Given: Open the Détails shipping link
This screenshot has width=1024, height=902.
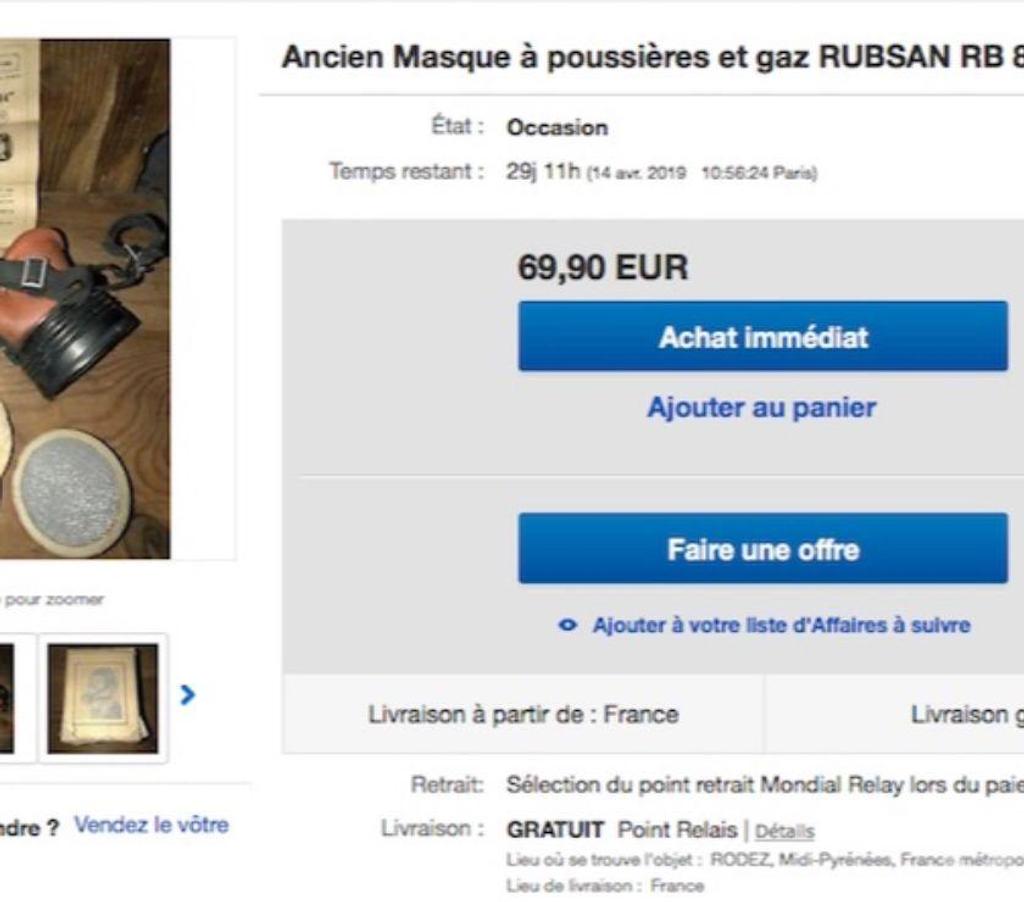Looking at the screenshot, I should pos(784,831).
